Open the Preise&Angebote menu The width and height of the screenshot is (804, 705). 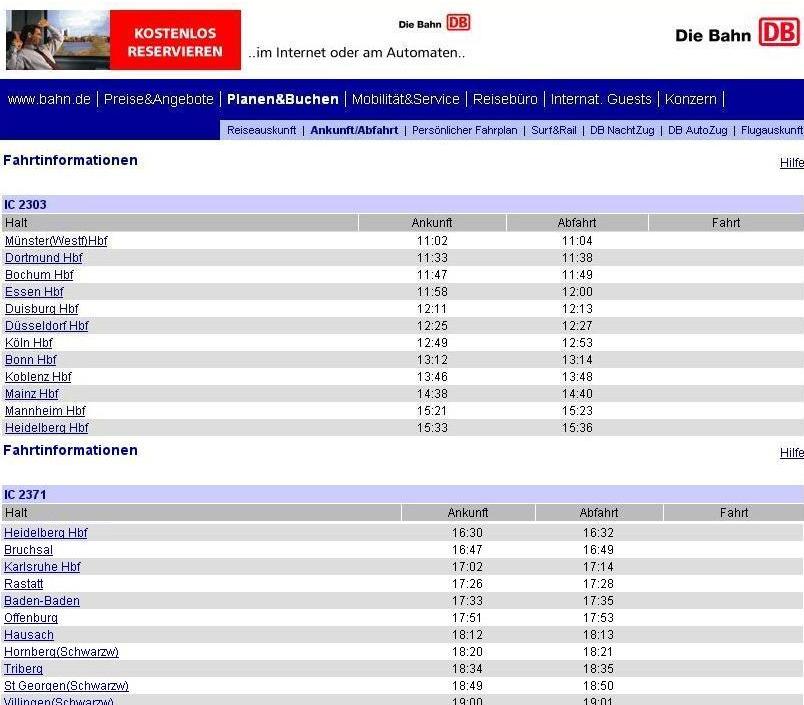[159, 99]
